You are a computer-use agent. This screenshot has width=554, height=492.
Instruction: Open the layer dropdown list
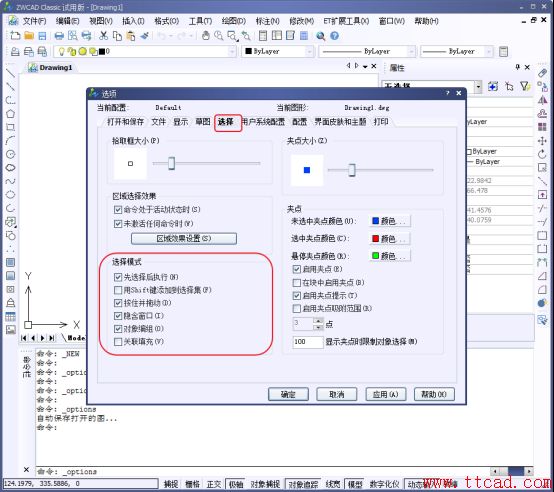click(232, 52)
